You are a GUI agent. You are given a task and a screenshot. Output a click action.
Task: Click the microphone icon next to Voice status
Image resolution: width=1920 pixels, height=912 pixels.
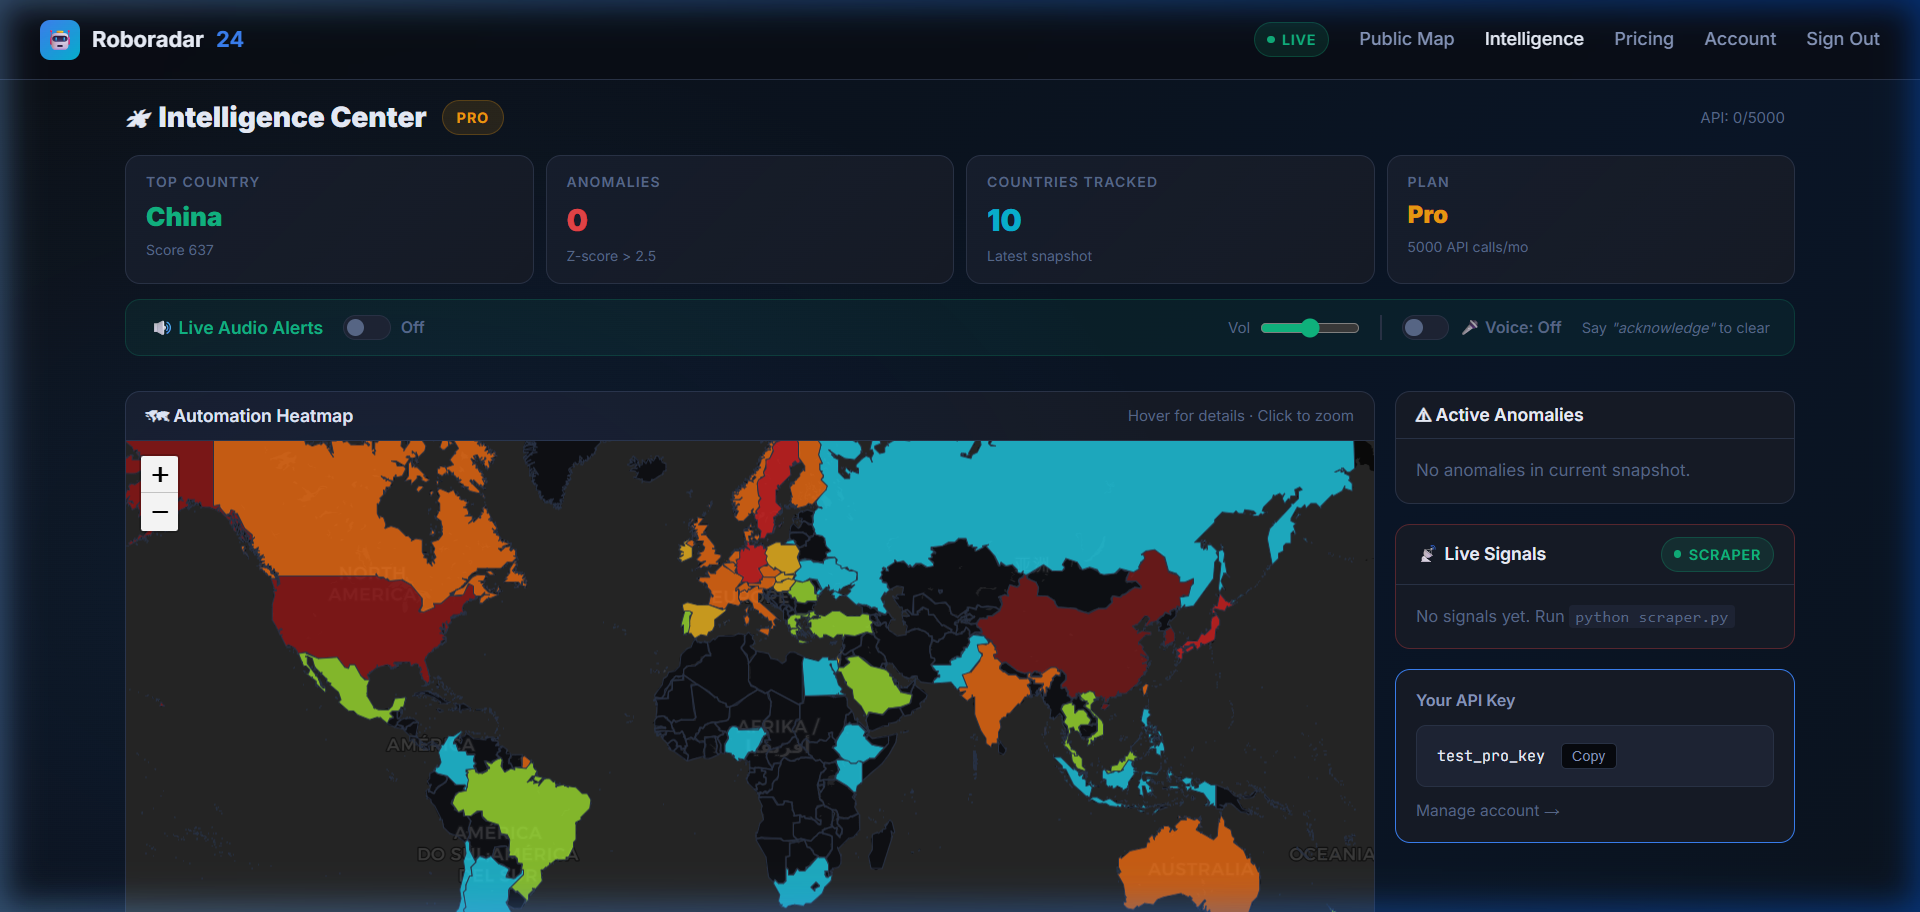point(1470,327)
